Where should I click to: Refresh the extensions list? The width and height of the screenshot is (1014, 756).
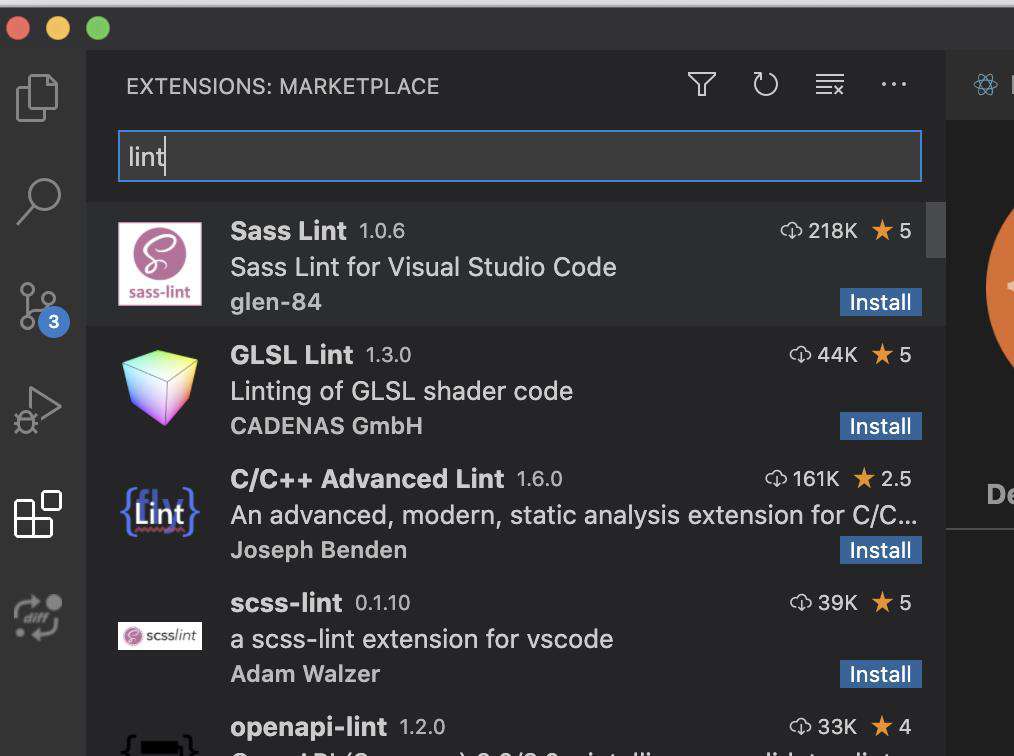pos(765,84)
